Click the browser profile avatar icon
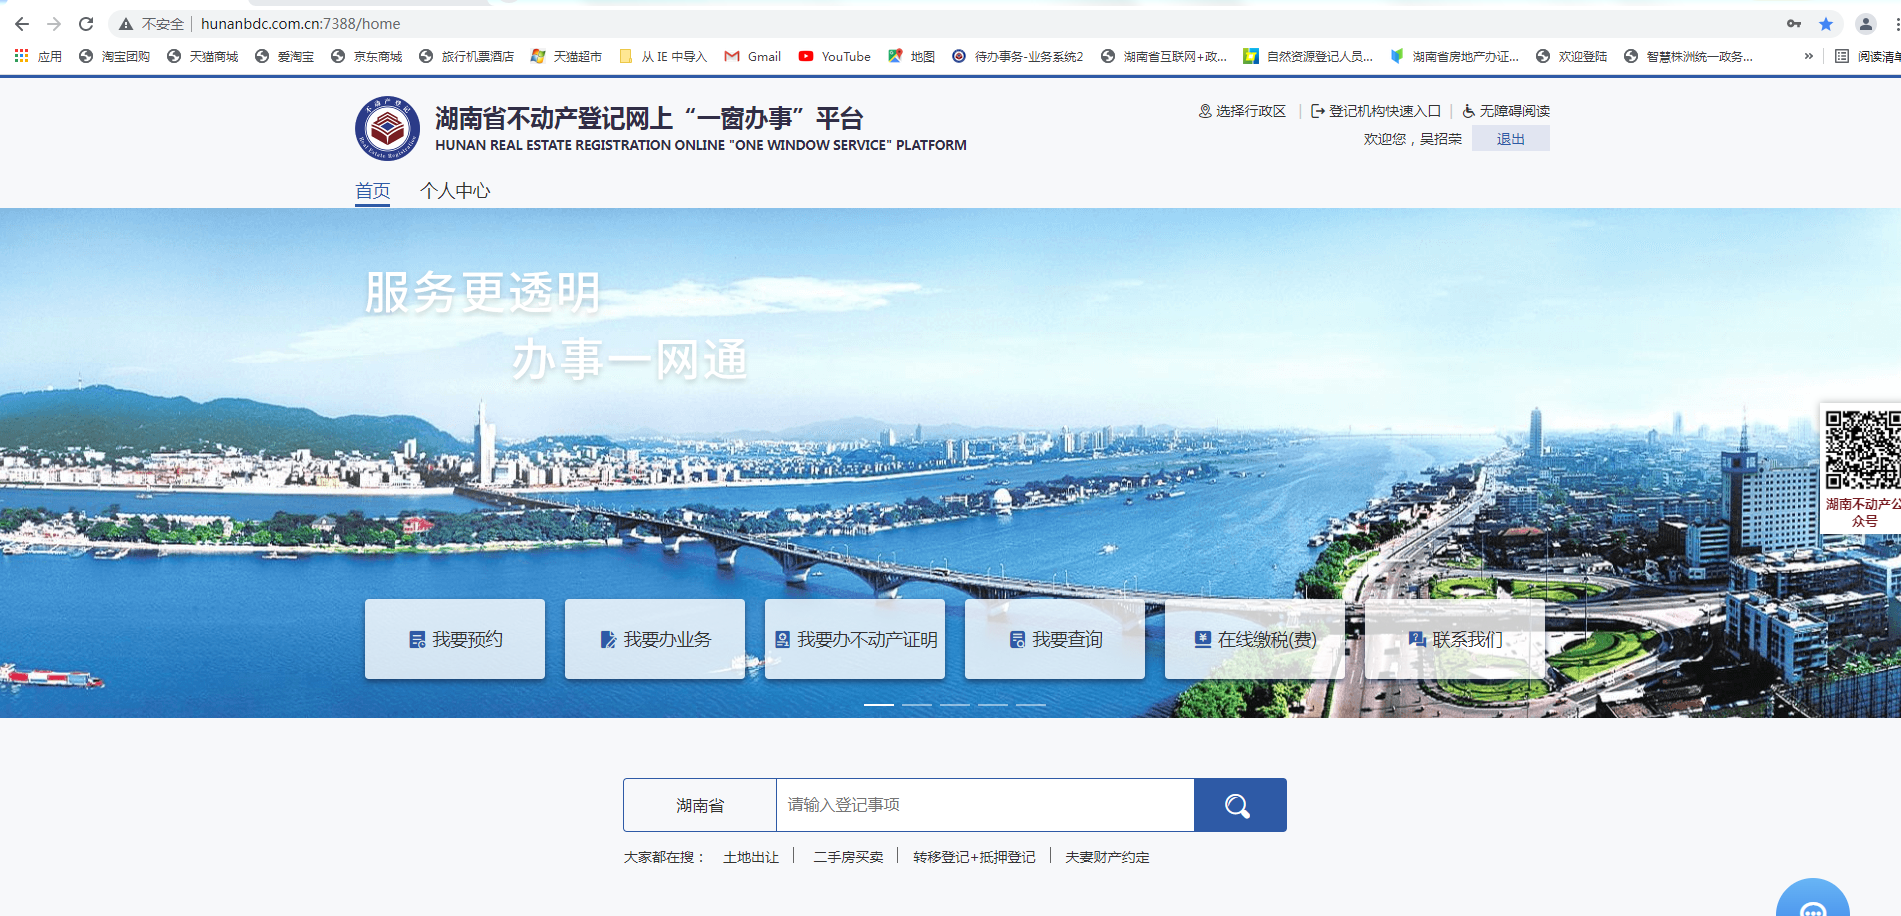 1865,24
